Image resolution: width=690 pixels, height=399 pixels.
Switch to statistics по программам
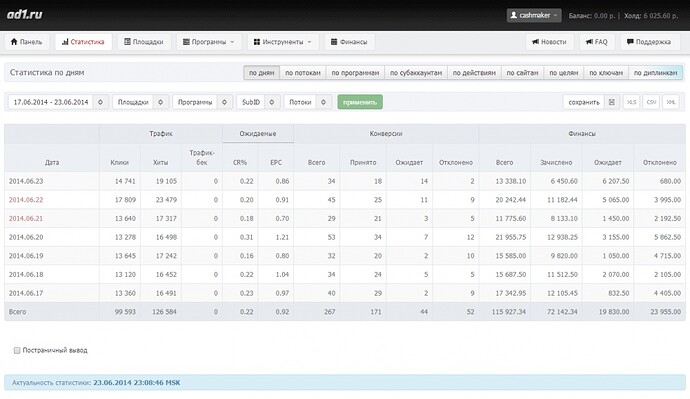click(x=355, y=73)
